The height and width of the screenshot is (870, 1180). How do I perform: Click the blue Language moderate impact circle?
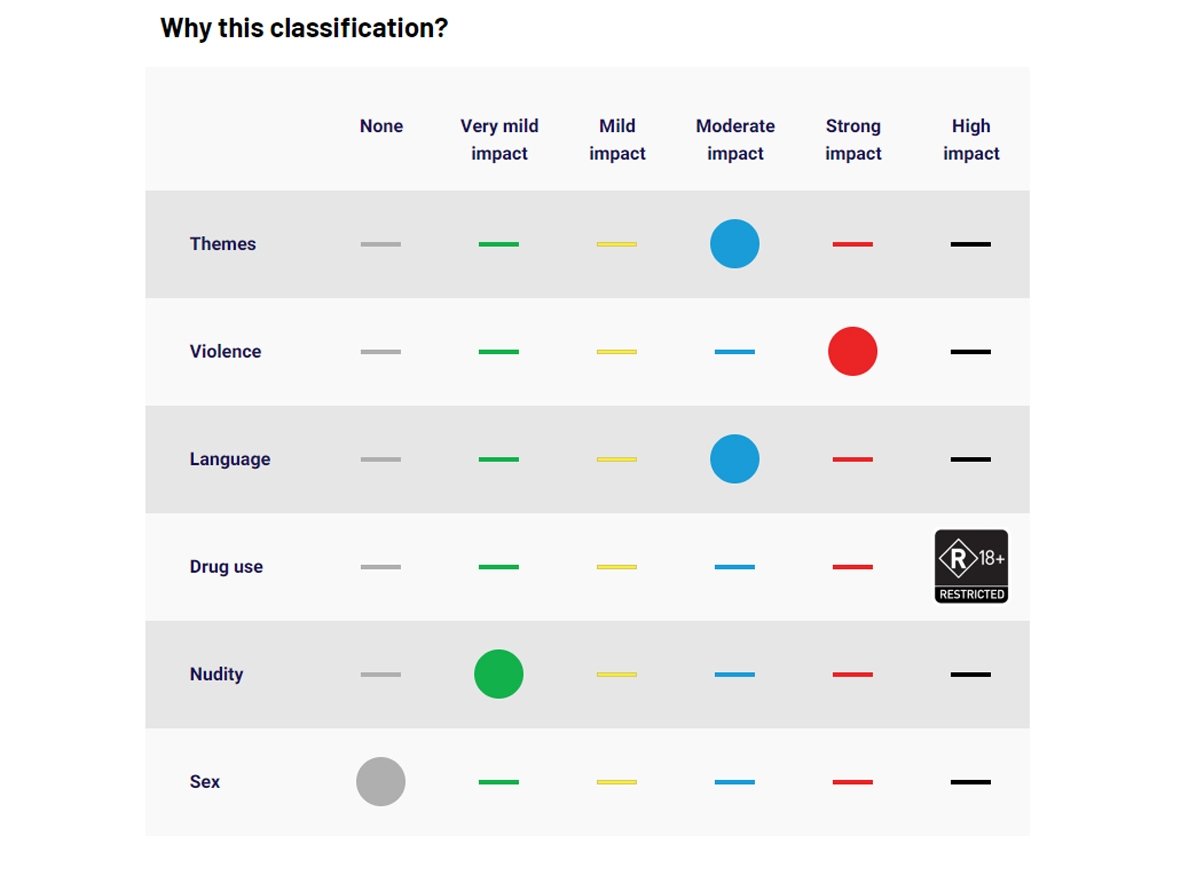pos(735,459)
